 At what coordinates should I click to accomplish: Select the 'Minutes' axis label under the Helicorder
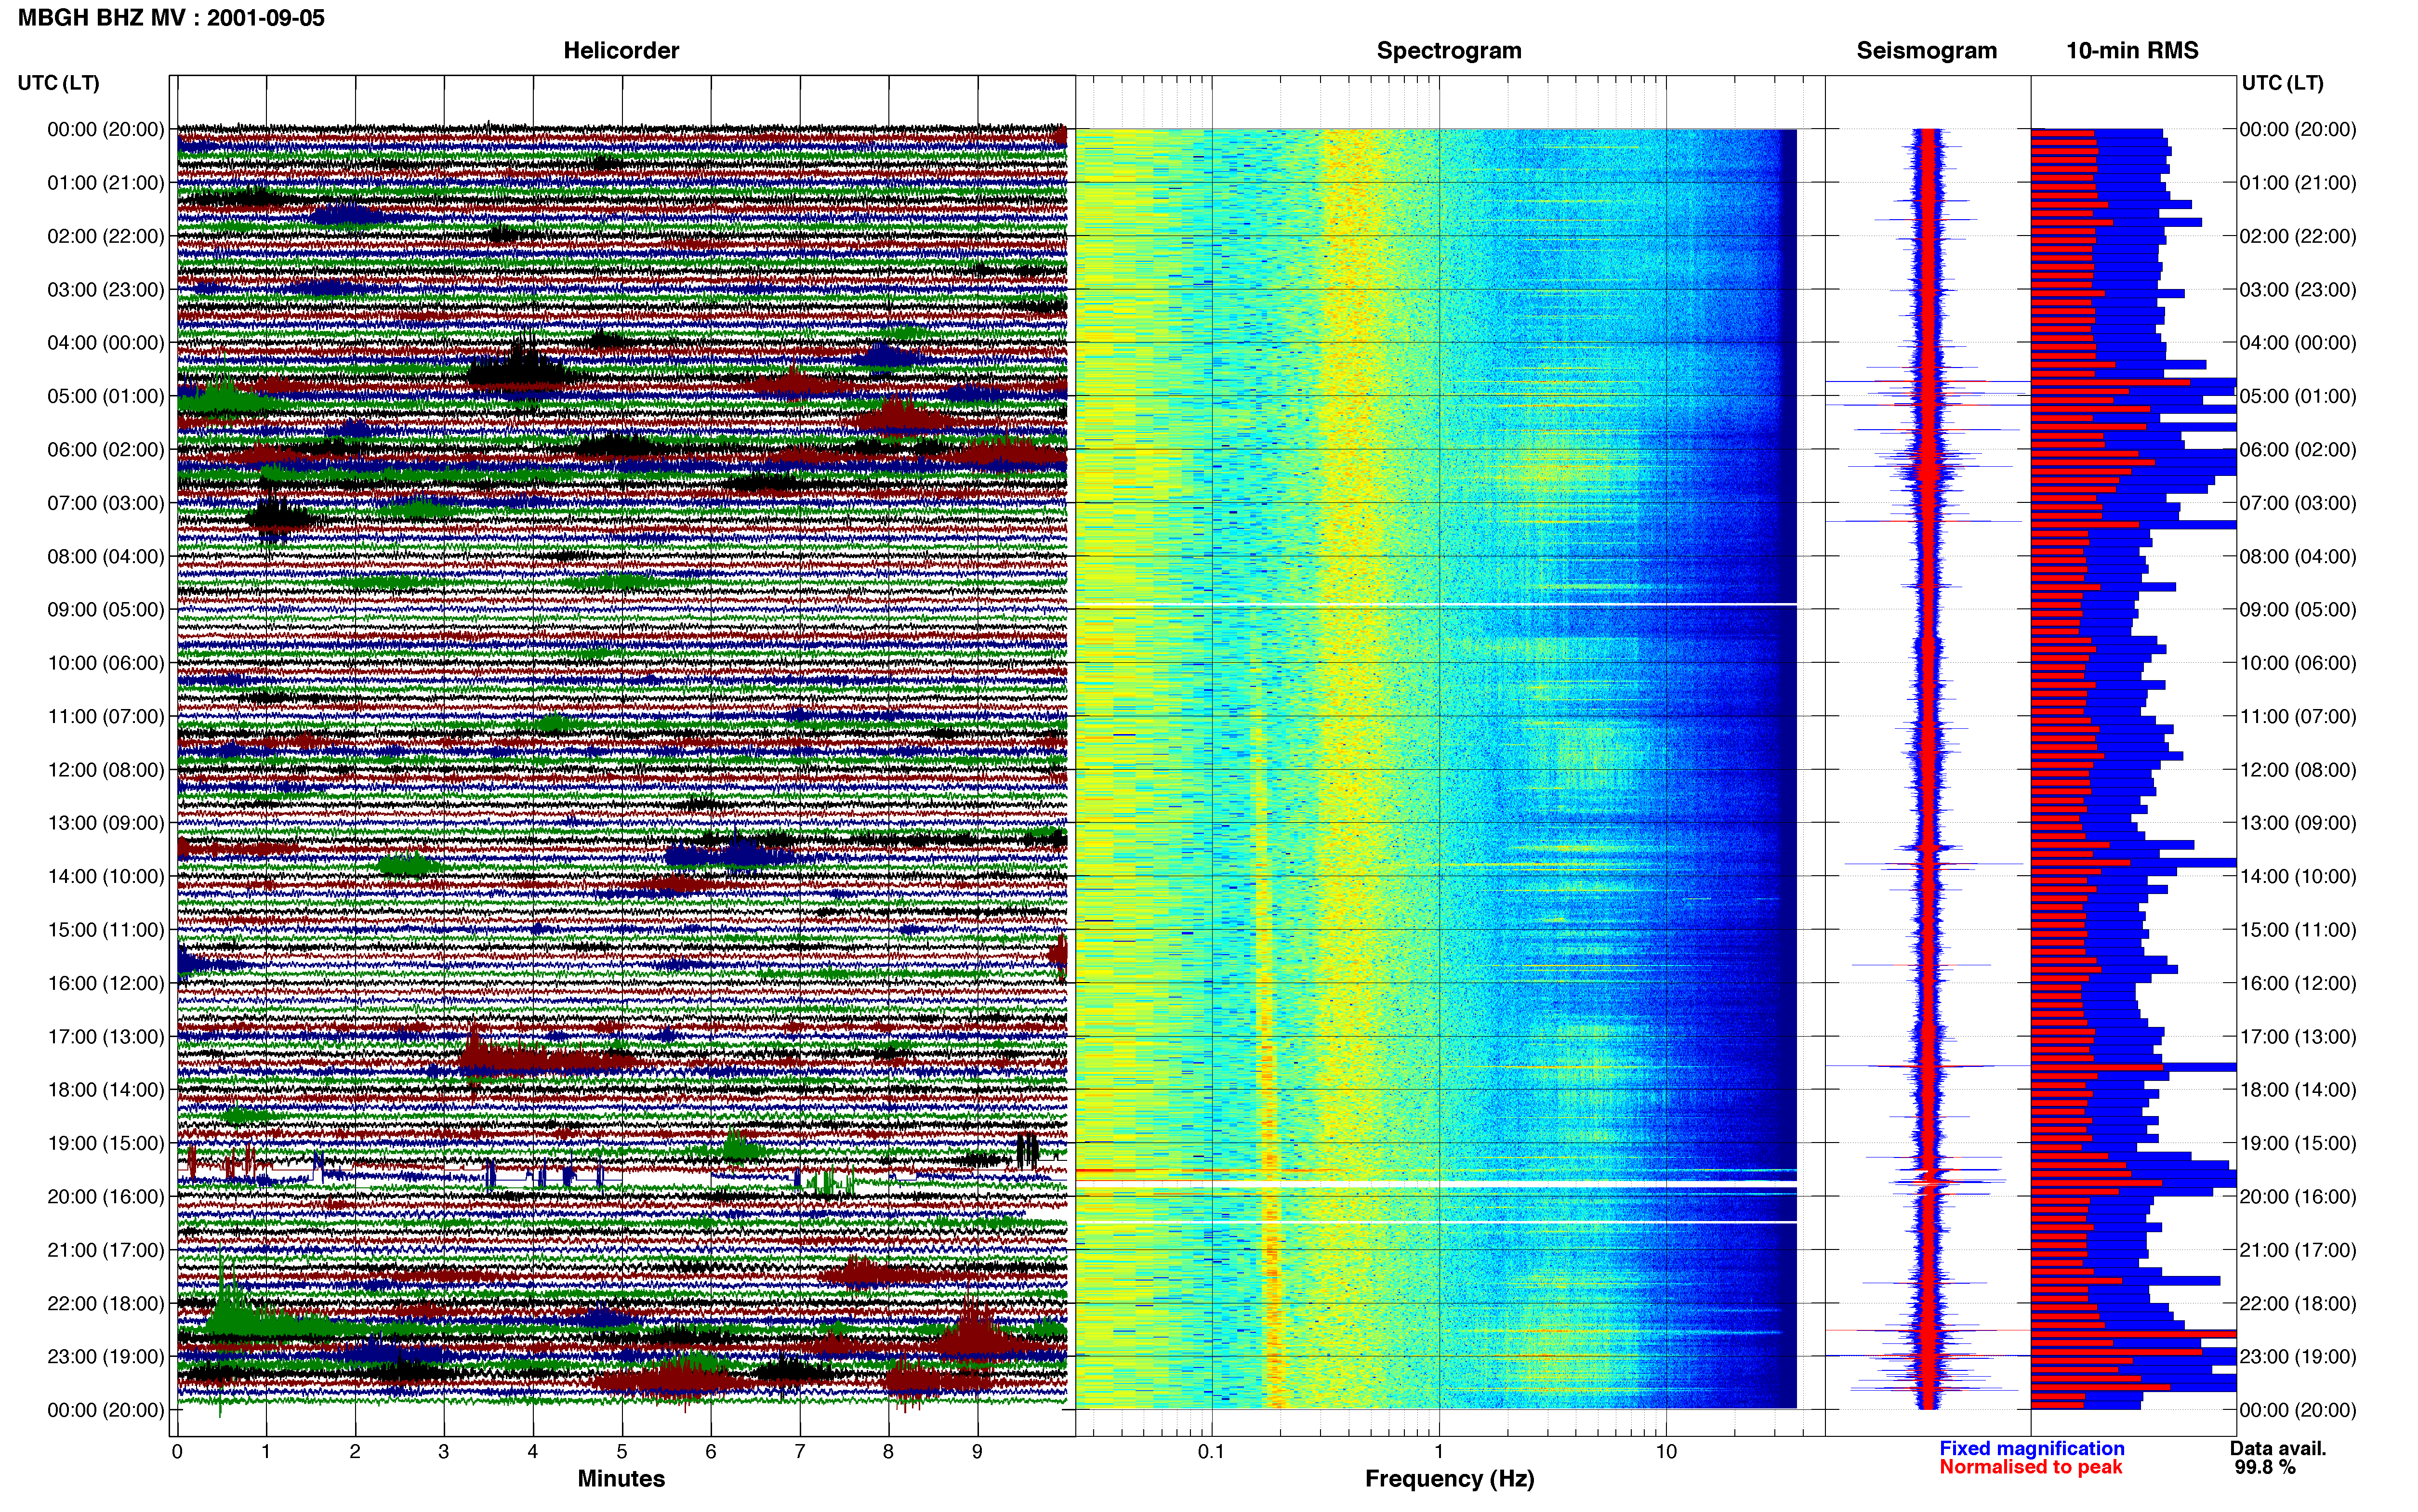(x=621, y=1479)
